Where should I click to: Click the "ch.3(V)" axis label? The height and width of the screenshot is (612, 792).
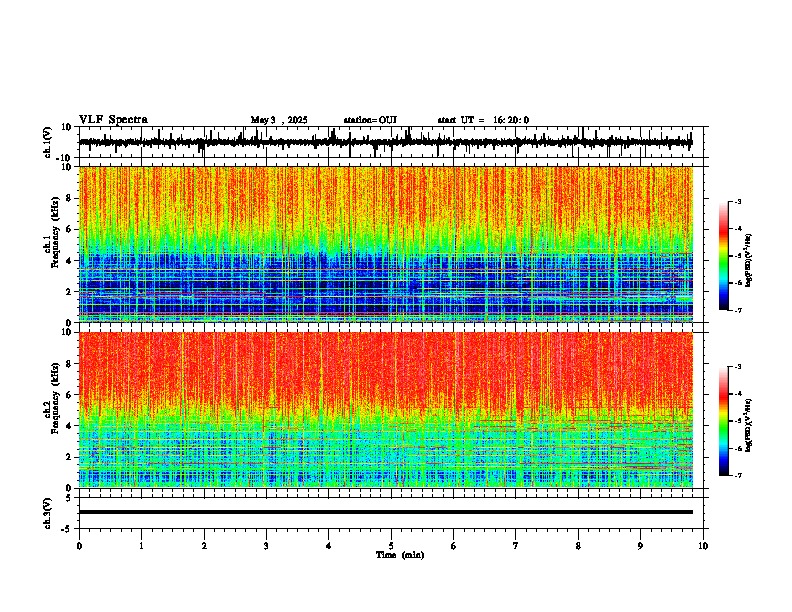click(48, 514)
